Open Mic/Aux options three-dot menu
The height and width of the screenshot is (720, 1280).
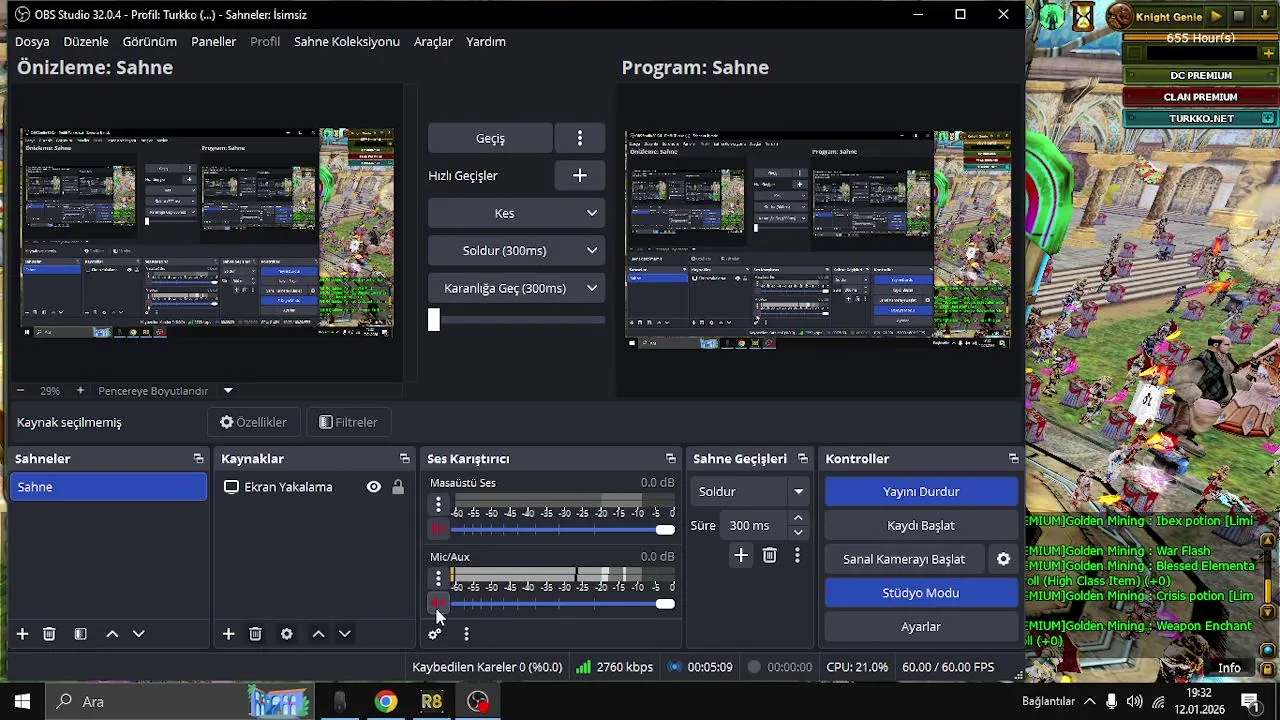[438, 579]
